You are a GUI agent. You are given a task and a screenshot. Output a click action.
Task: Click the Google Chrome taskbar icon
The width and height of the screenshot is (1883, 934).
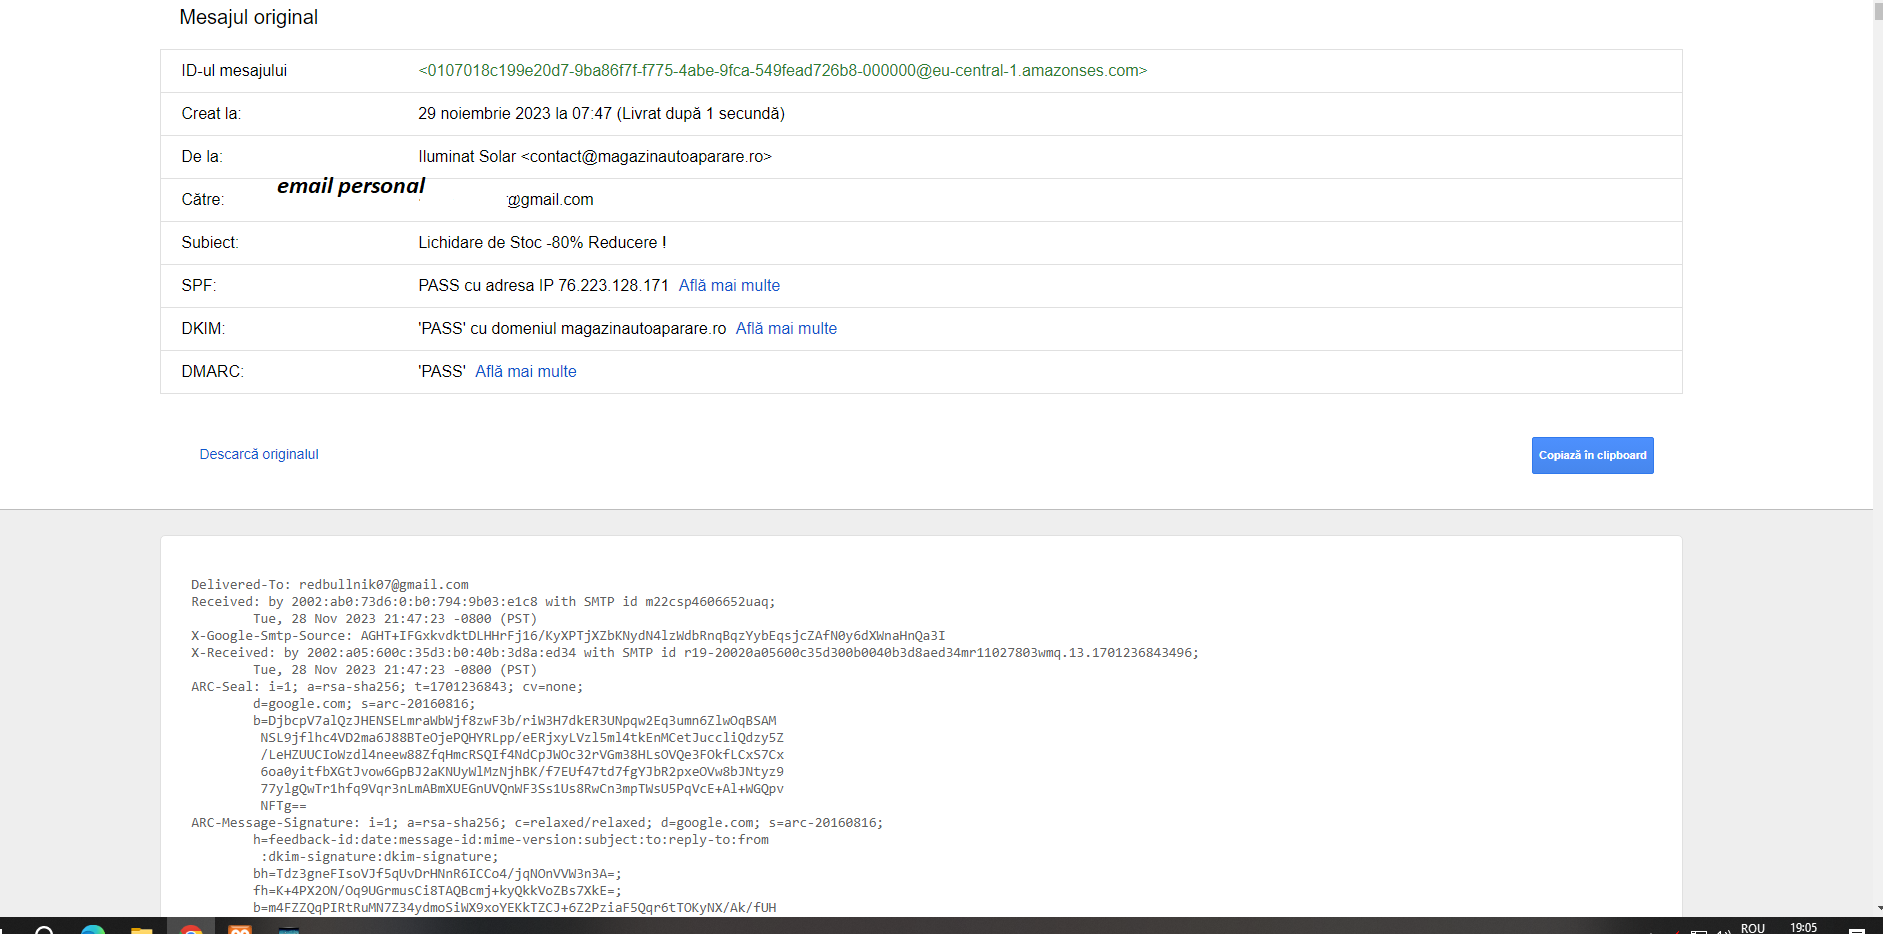(x=191, y=930)
